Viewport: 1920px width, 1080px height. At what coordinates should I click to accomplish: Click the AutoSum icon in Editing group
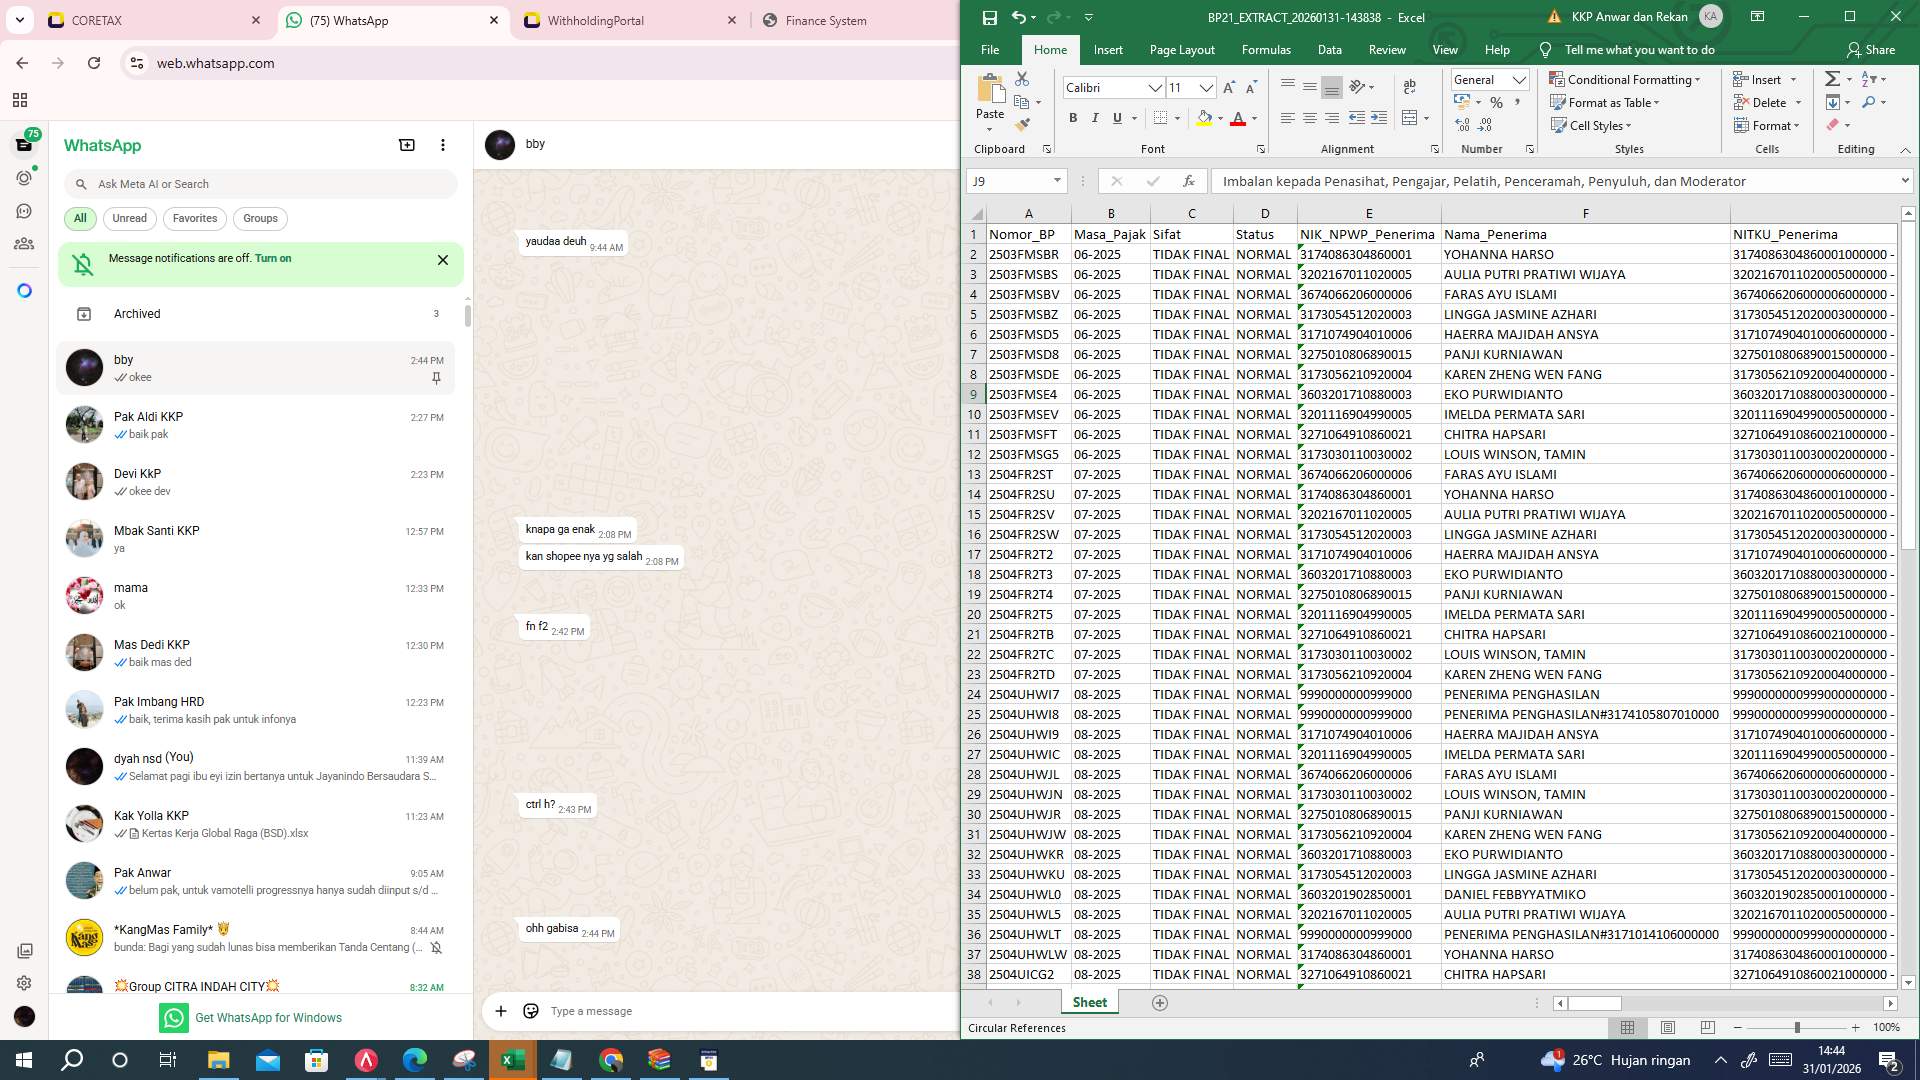point(1833,78)
